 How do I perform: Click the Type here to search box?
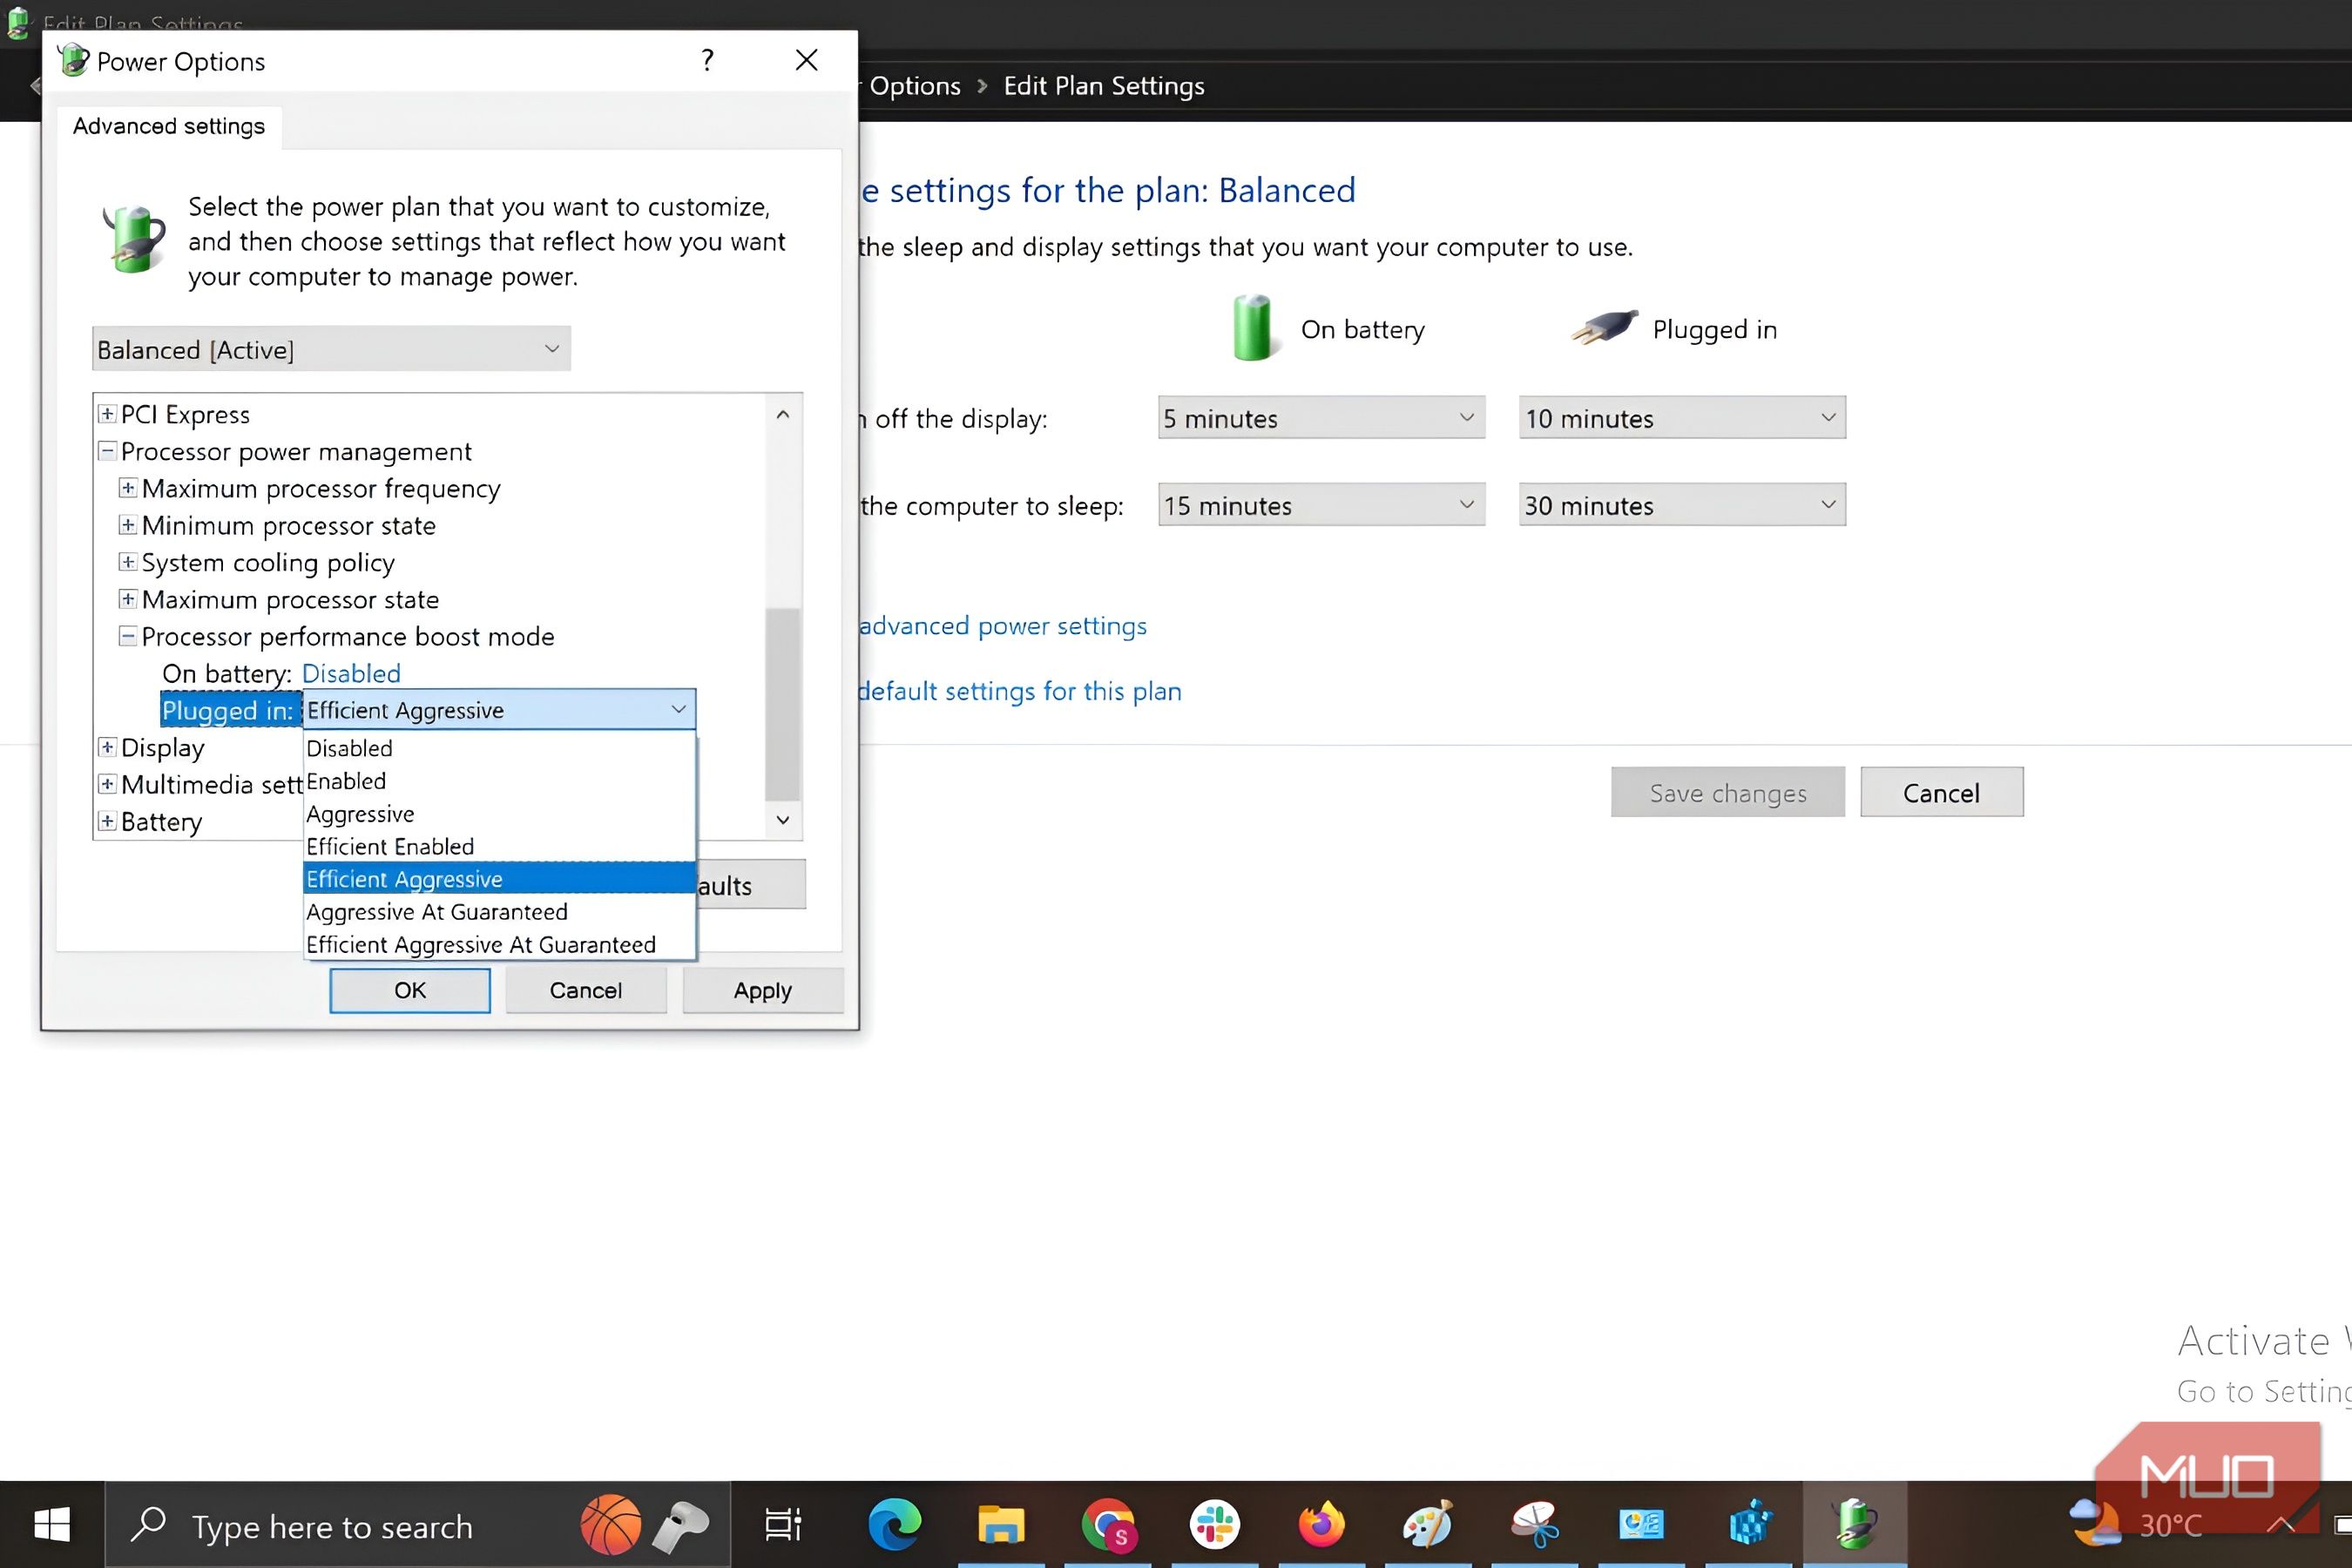[x=418, y=1524]
